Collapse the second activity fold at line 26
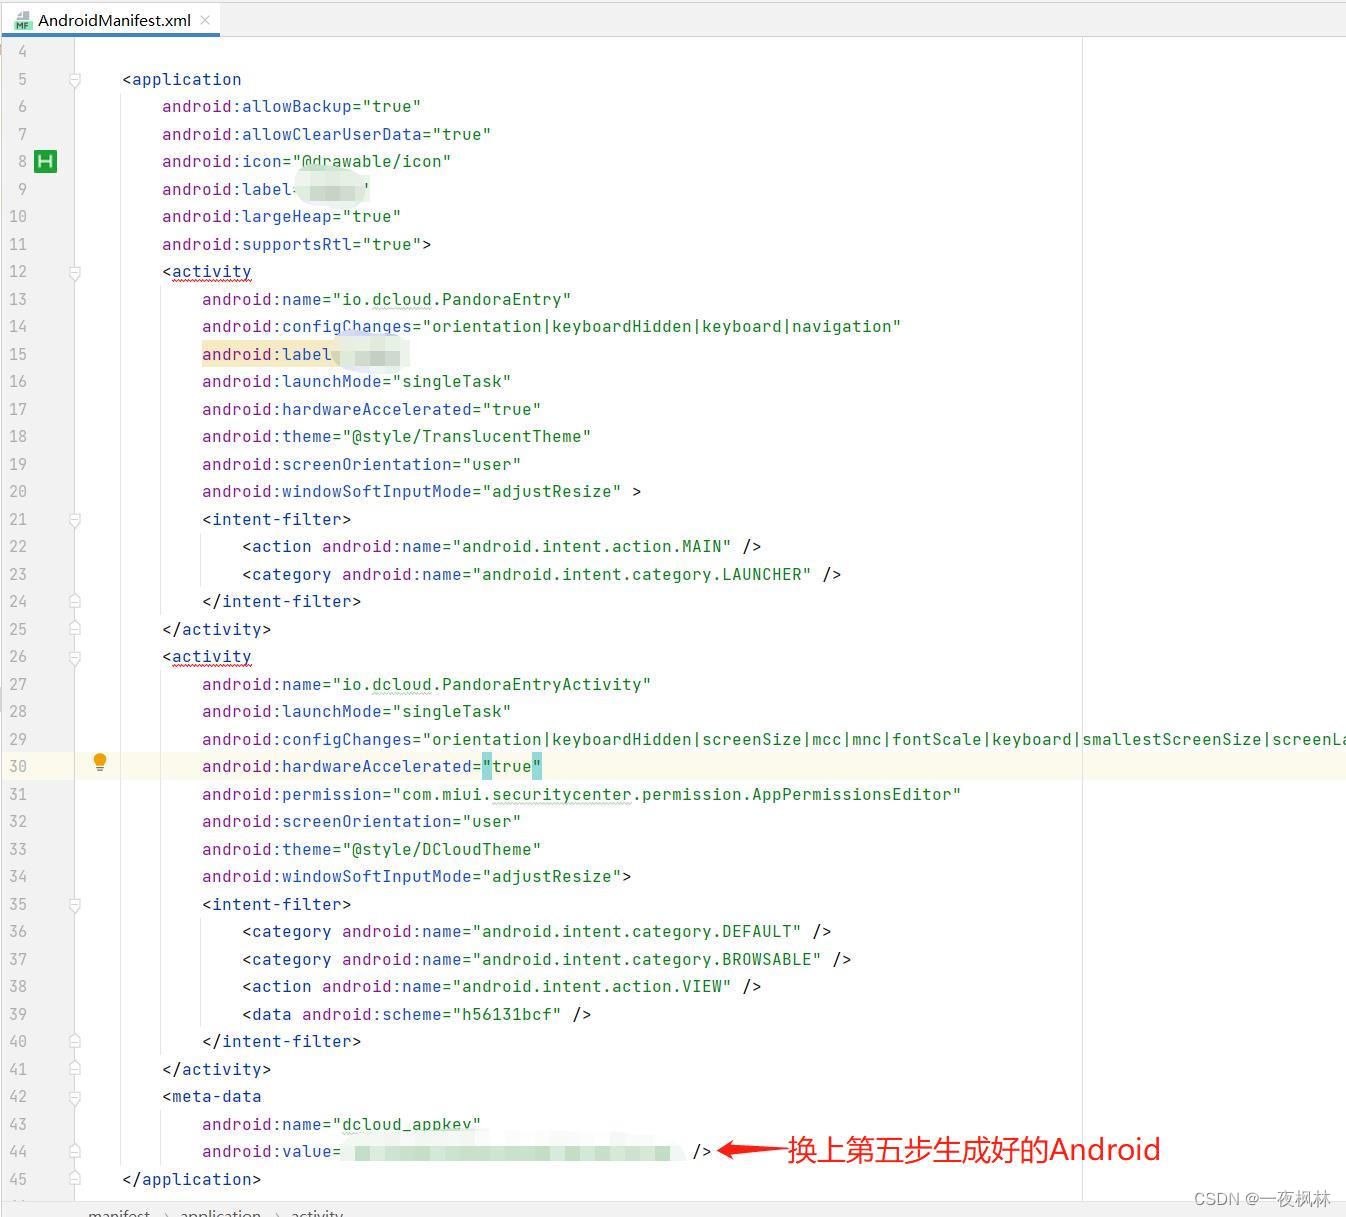The image size is (1346, 1217). pos(75,657)
